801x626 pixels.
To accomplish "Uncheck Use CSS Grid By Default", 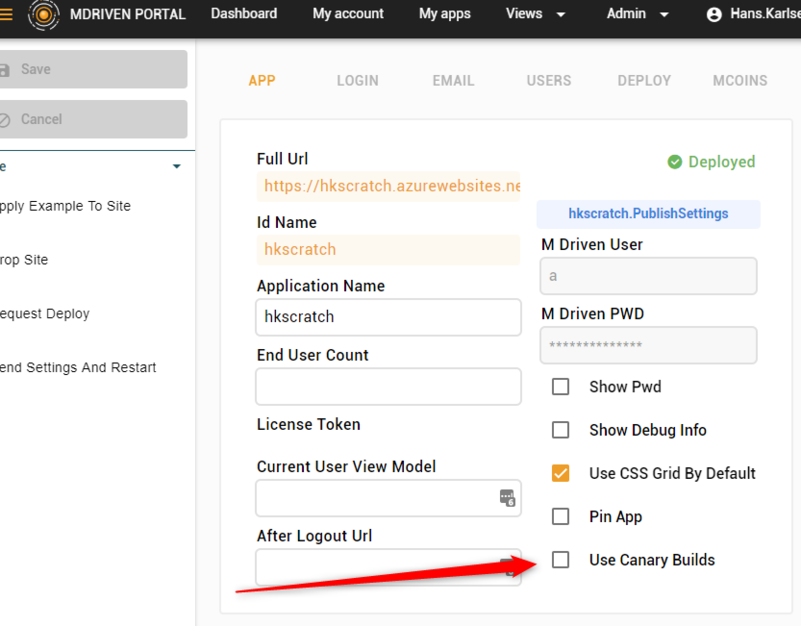I will (x=560, y=473).
